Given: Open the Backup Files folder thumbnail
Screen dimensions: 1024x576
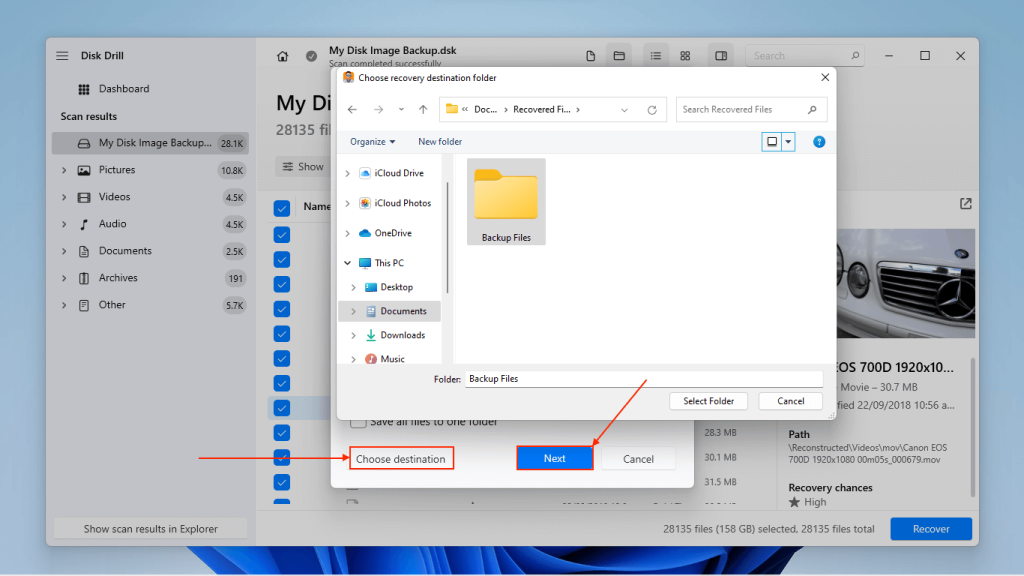Looking at the screenshot, I should coord(505,197).
